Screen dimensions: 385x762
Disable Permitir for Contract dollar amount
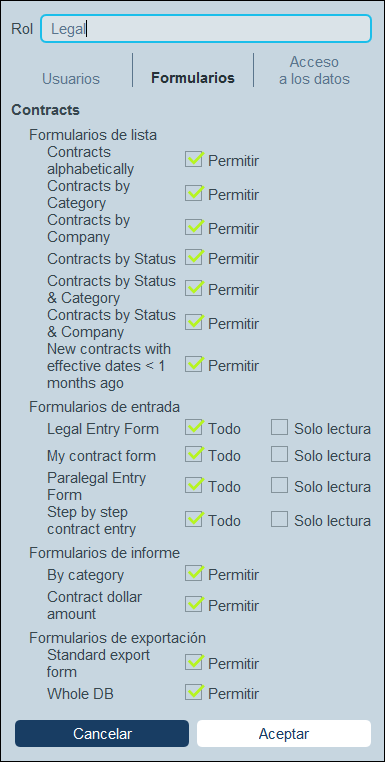(x=193, y=605)
